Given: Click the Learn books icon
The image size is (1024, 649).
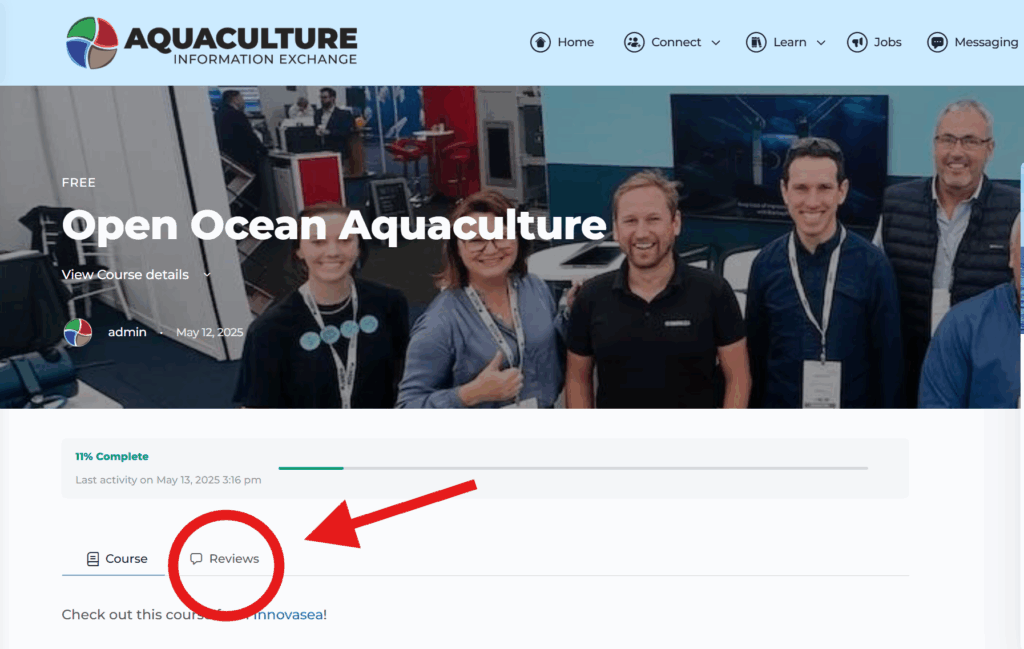Looking at the screenshot, I should [756, 42].
